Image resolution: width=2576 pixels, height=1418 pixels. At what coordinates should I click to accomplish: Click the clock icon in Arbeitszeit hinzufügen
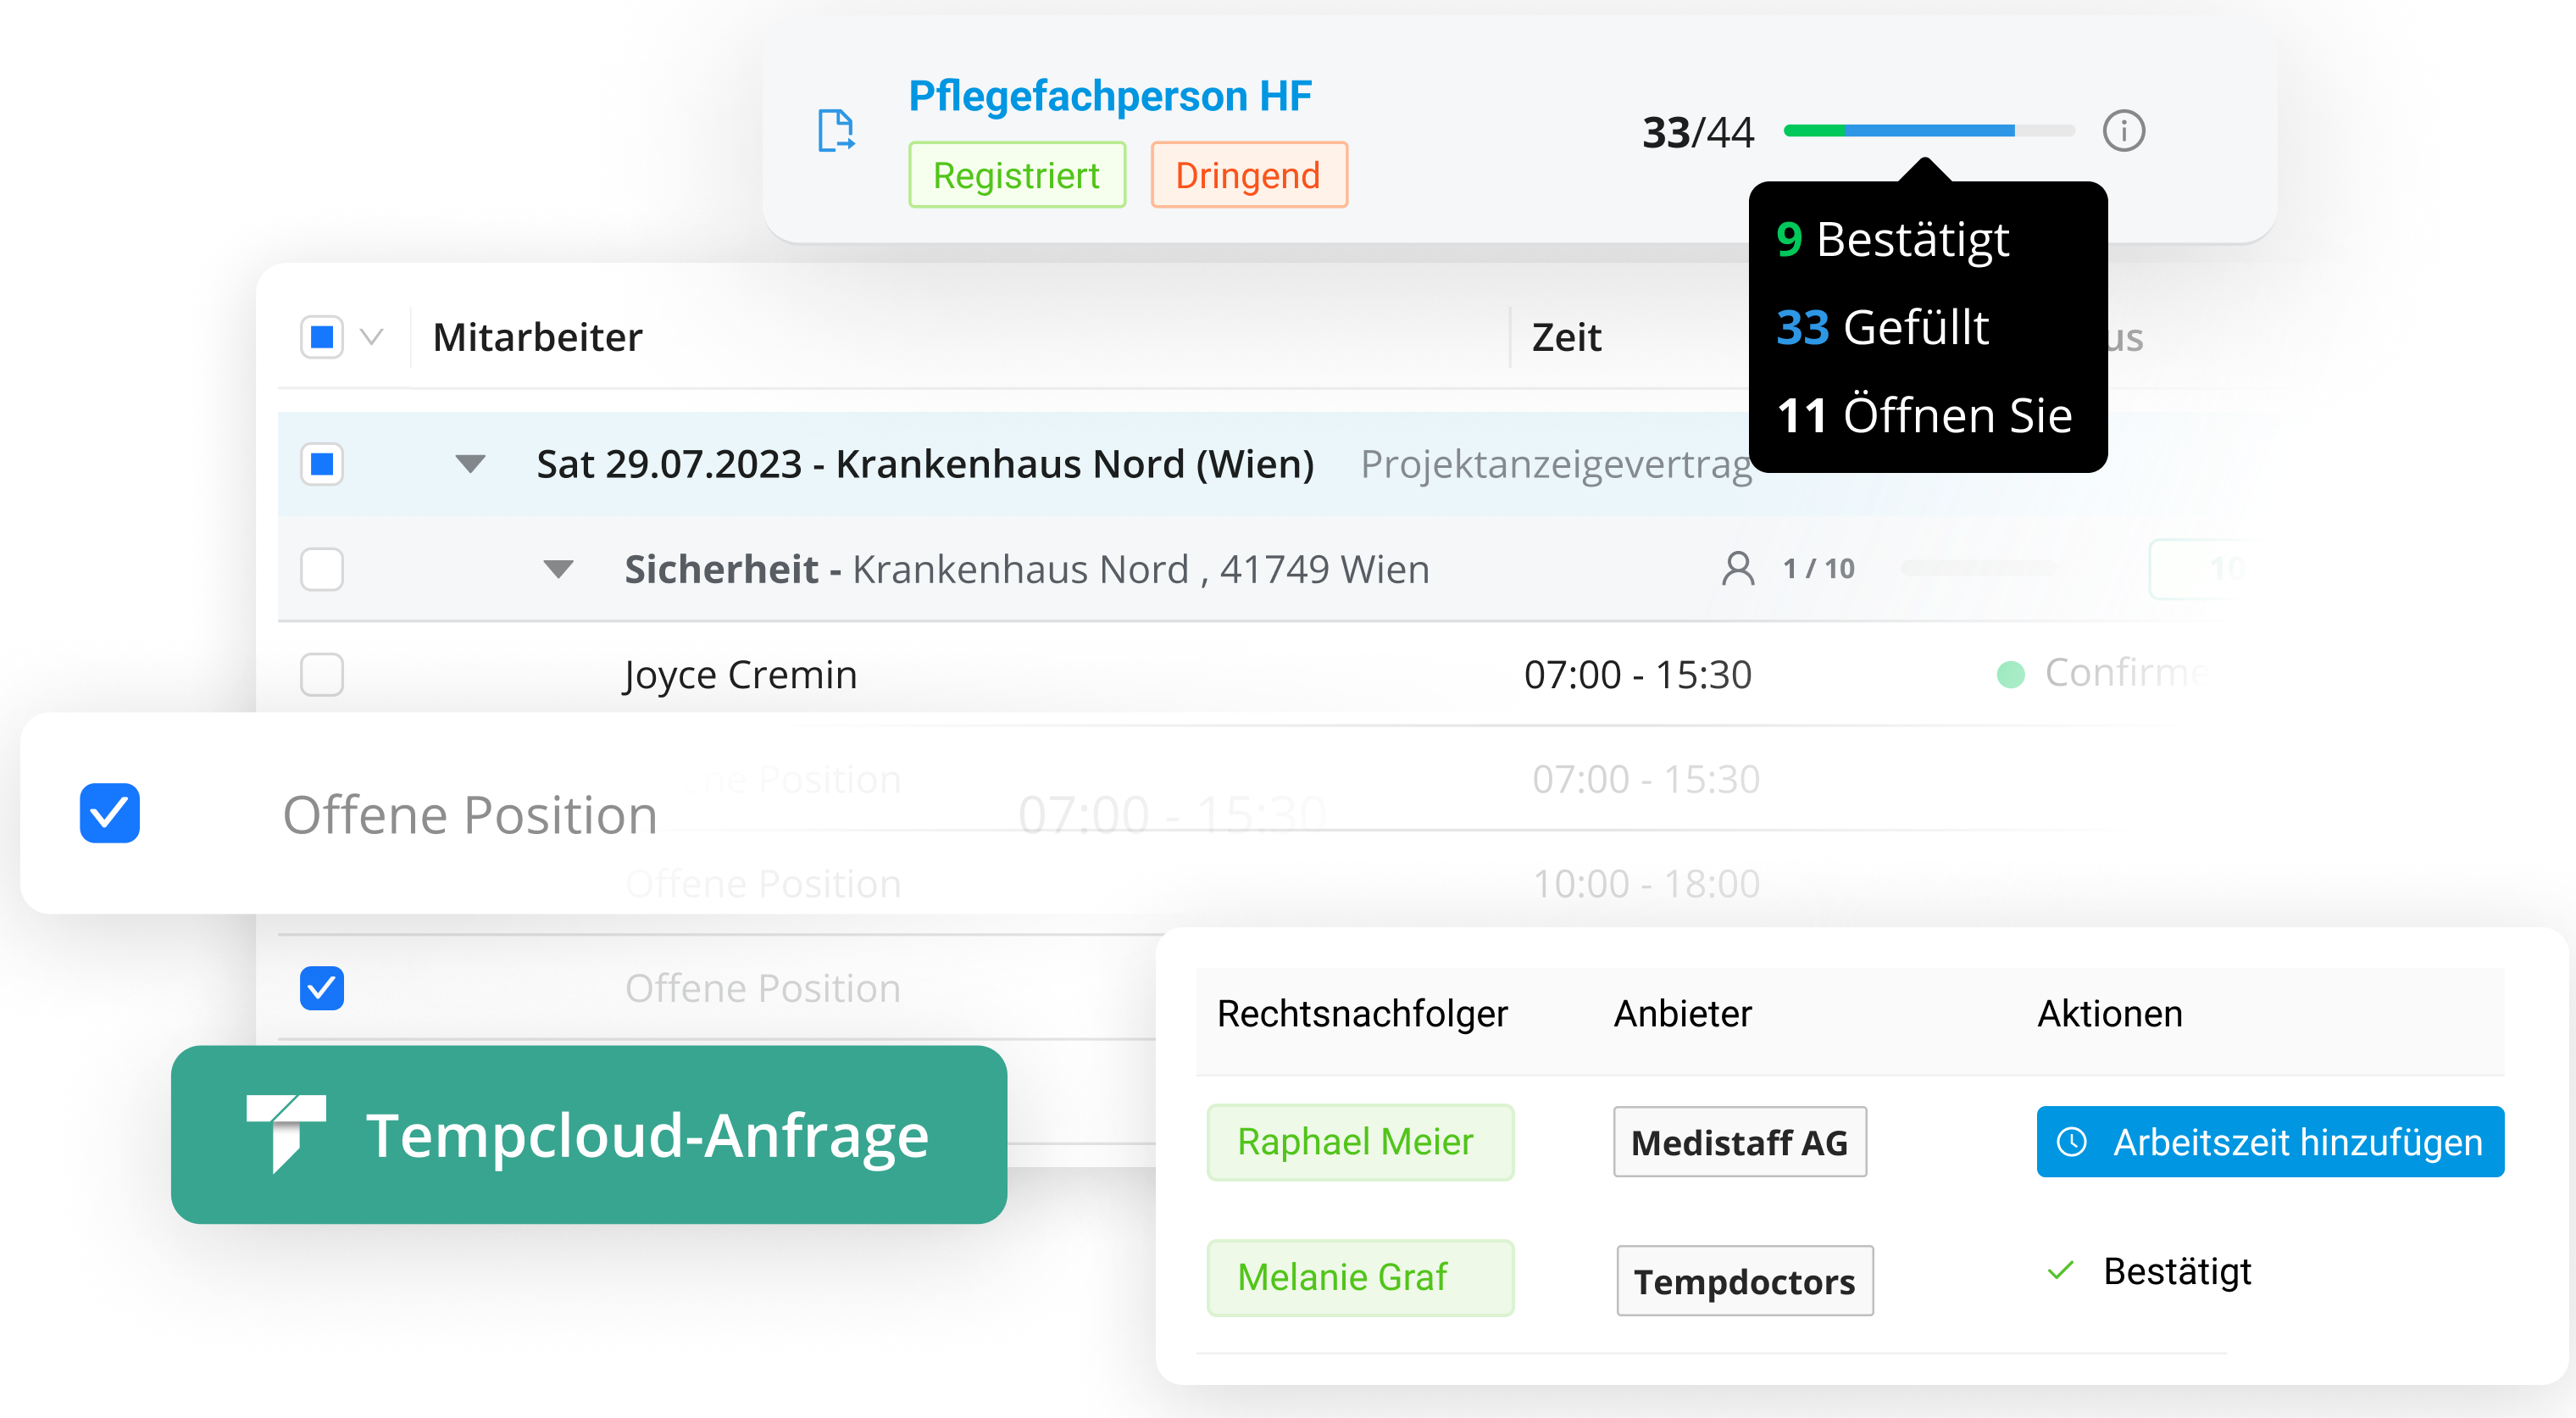[2071, 1142]
